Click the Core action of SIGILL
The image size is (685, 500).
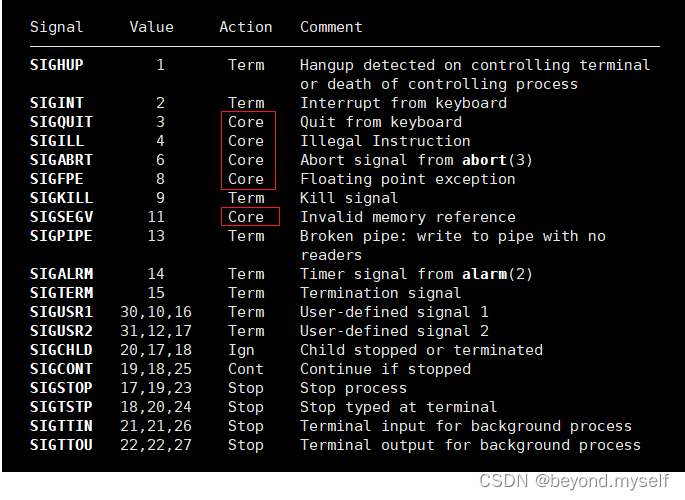click(246, 141)
